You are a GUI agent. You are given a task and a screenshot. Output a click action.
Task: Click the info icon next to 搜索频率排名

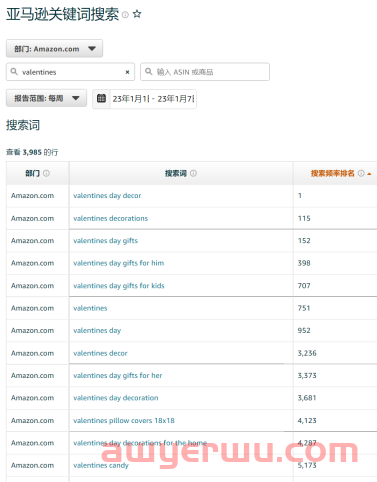pyautogui.click(x=361, y=173)
